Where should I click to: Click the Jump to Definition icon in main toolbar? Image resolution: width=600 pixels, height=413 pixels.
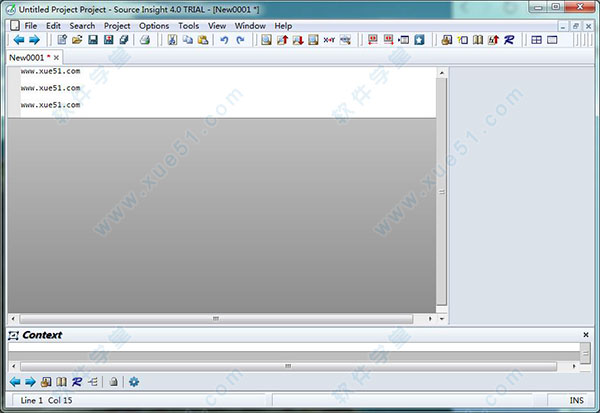pos(447,40)
